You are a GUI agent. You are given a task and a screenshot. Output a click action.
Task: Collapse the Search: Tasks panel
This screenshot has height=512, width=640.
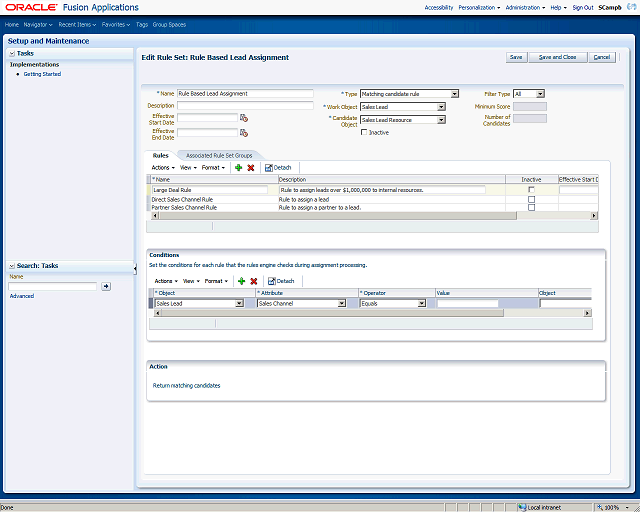tap(12, 266)
